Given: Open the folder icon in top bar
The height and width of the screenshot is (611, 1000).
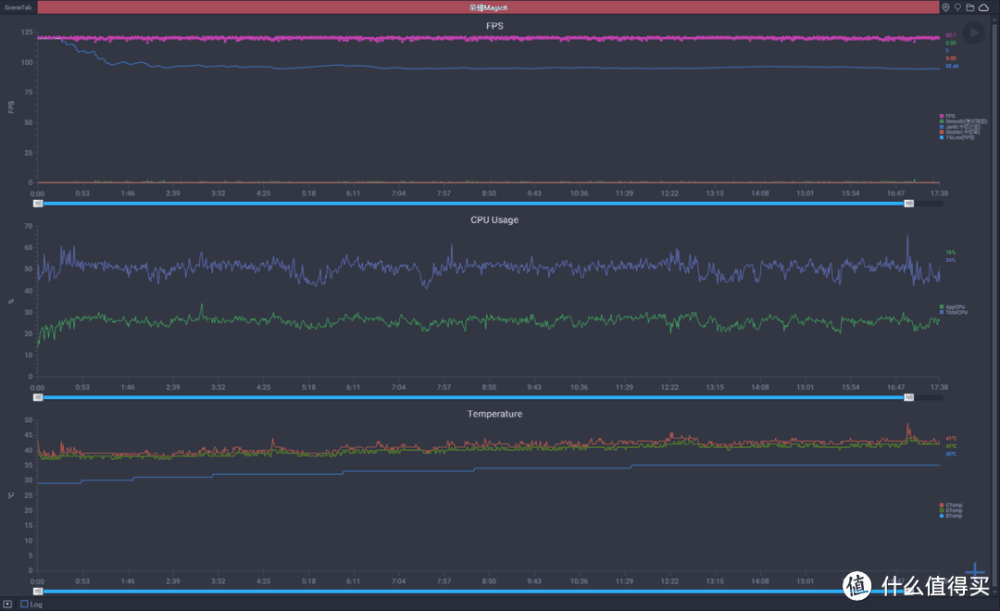Looking at the screenshot, I should (970, 7).
